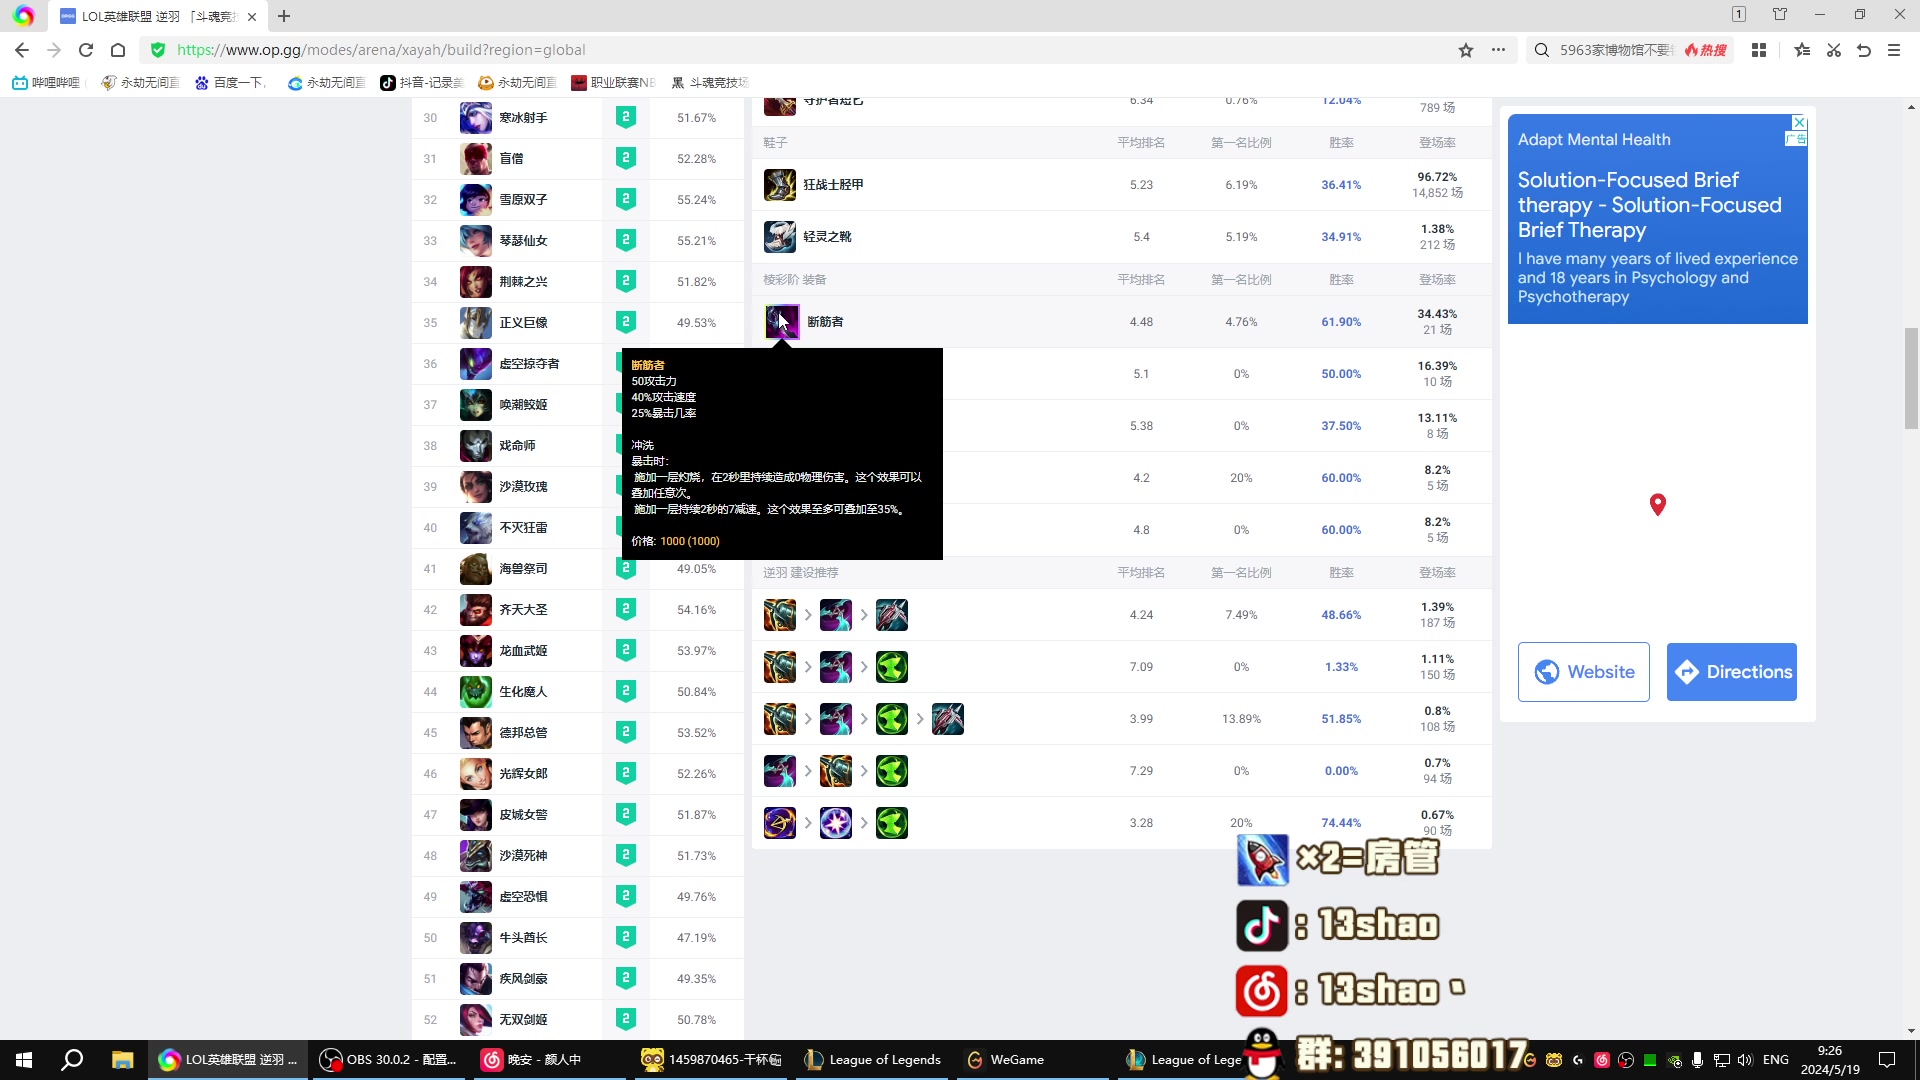The image size is (1920, 1080).
Task: Select champion 皮城女警 icon
Action: coord(476,815)
